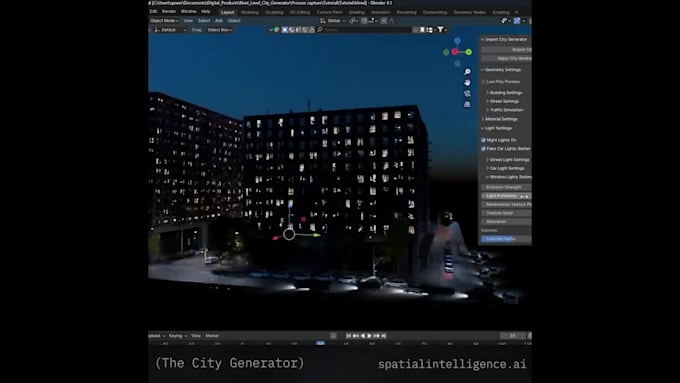Switch to the Shading workspace tab

click(356, 12)
